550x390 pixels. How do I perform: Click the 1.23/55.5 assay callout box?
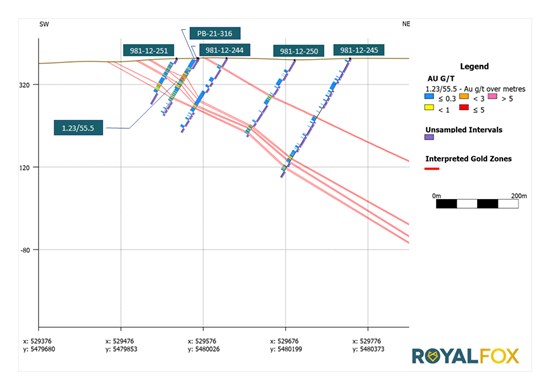click(x=78, y=128)
